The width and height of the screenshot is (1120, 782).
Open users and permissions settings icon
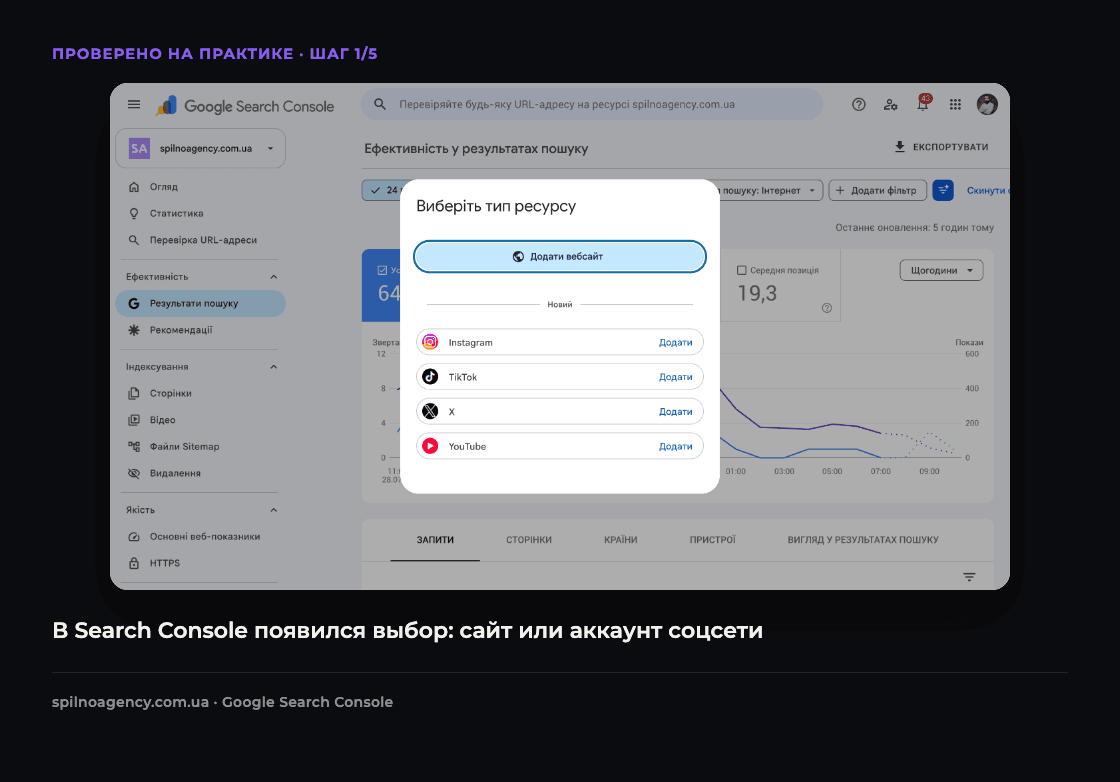click(890, 104)
